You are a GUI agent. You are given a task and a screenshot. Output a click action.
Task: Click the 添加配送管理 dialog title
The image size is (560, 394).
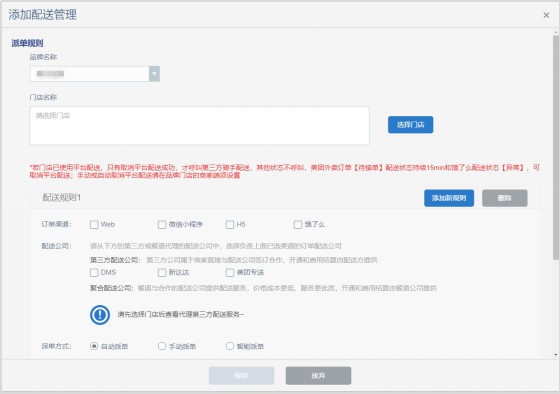[42, 15]
